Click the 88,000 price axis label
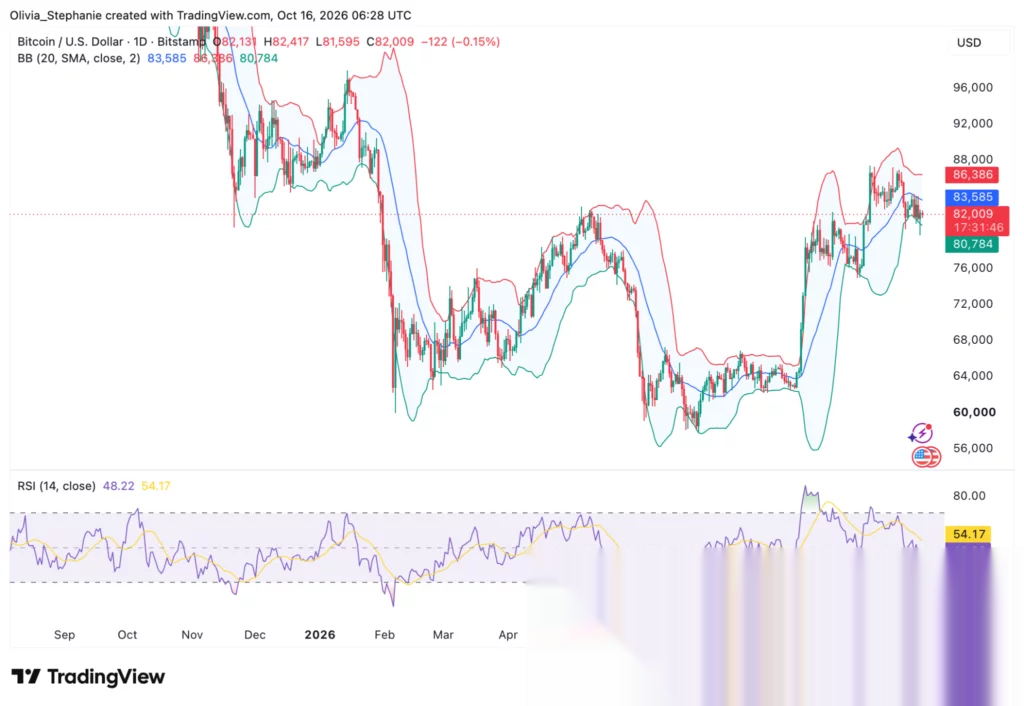 (x=972, y=159)
